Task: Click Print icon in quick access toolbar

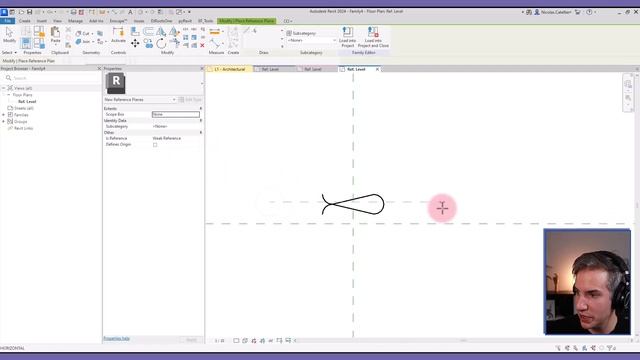Action: pos(73,12)
